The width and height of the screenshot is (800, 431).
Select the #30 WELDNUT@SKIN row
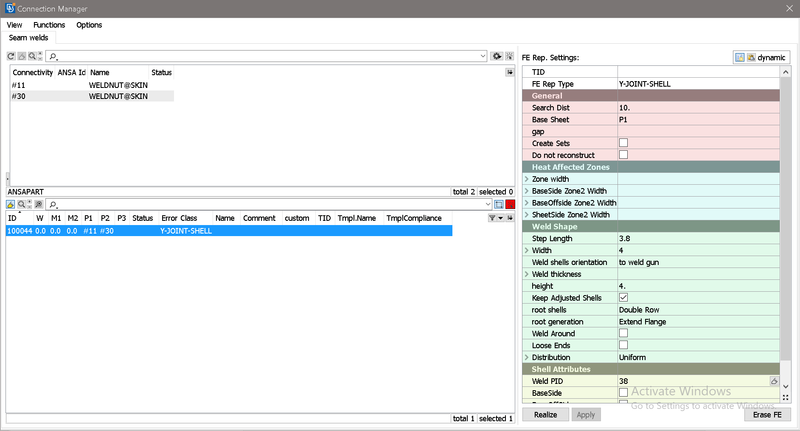[x=92, y=96]
